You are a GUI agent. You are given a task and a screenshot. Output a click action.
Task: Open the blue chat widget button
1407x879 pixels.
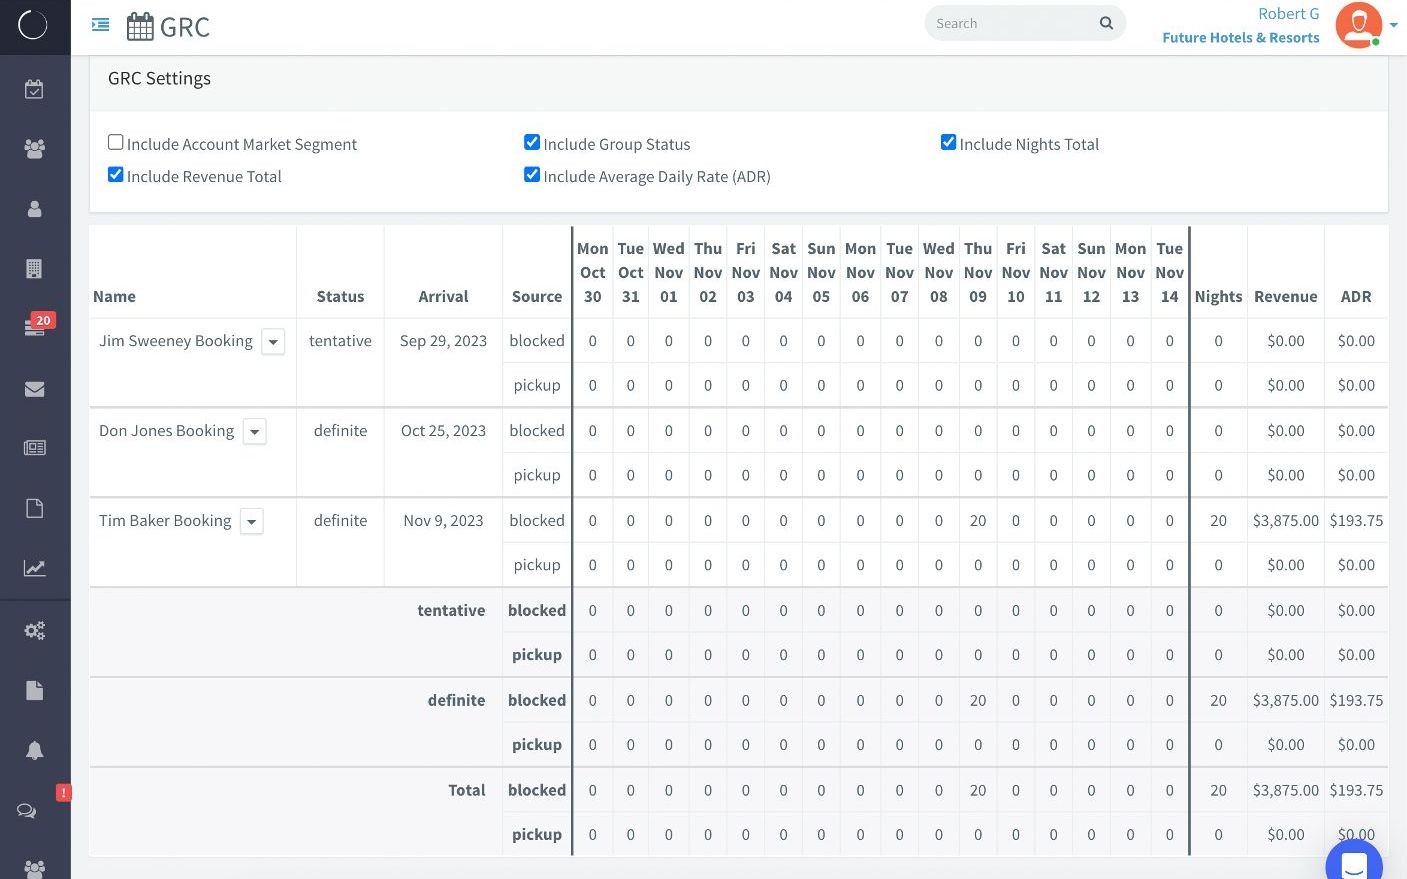tap(1353, 864)
